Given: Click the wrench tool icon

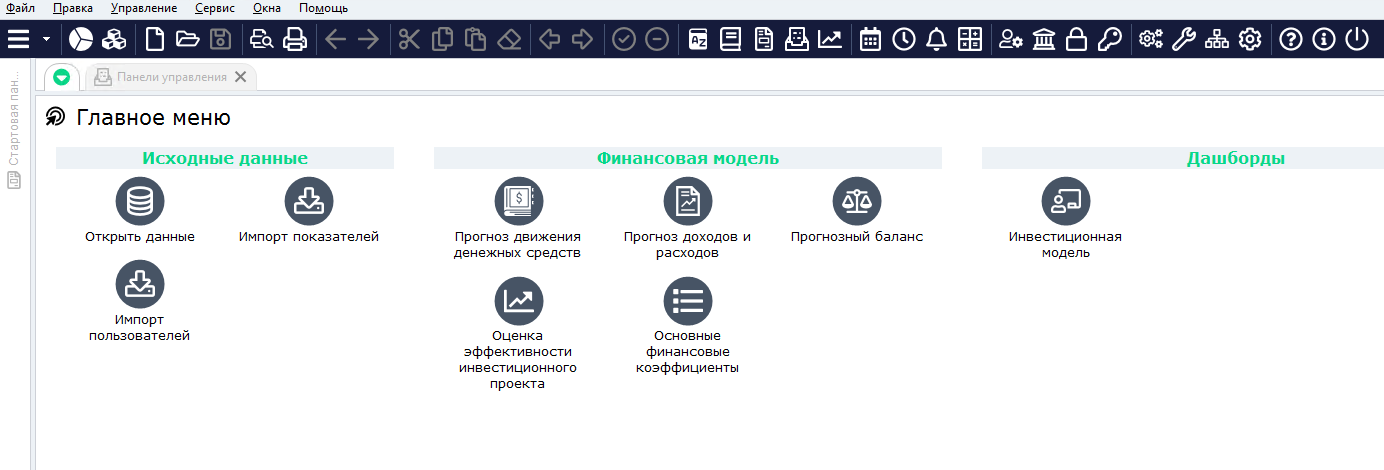Looking at the screenshot, I should [x=1184, y=39].
